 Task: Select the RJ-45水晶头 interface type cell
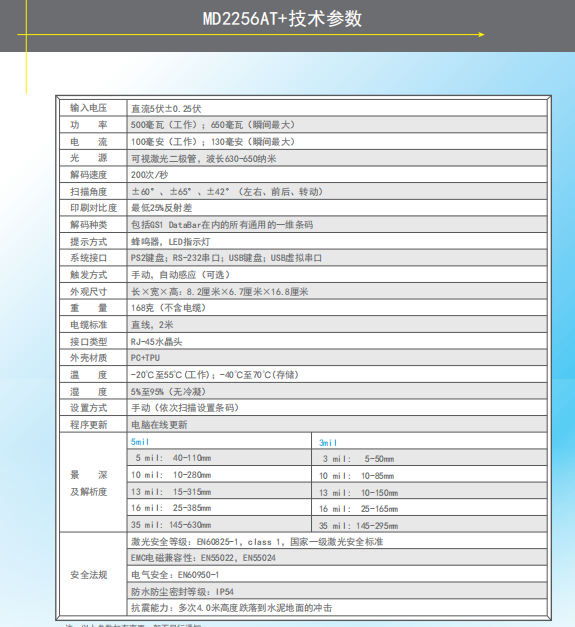[x=337, y=341]
